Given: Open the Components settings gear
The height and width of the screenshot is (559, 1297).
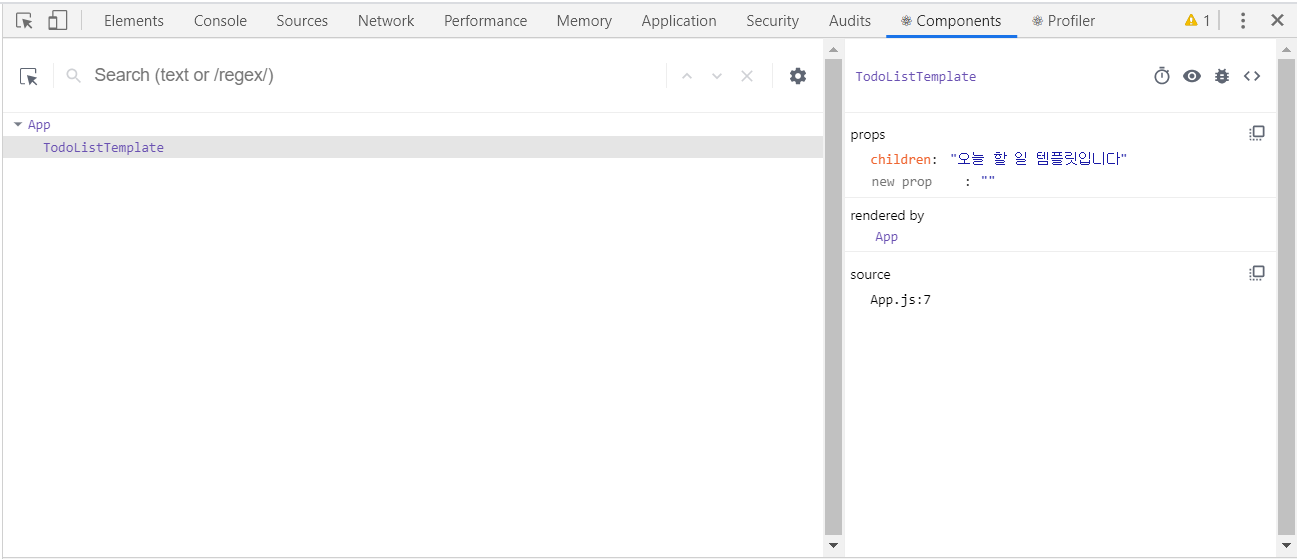Looking at the screenshot, I should [x=798, y=76].
